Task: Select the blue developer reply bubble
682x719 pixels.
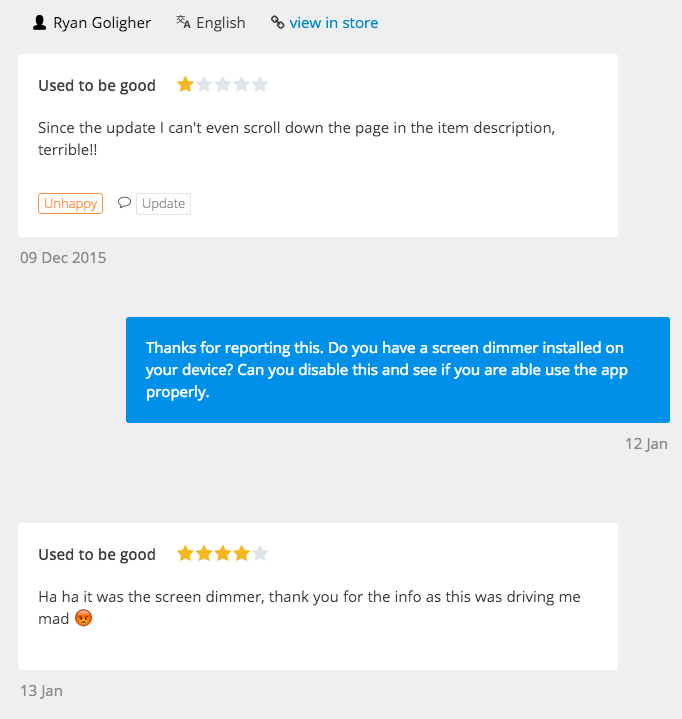Action: click(397, 369)
